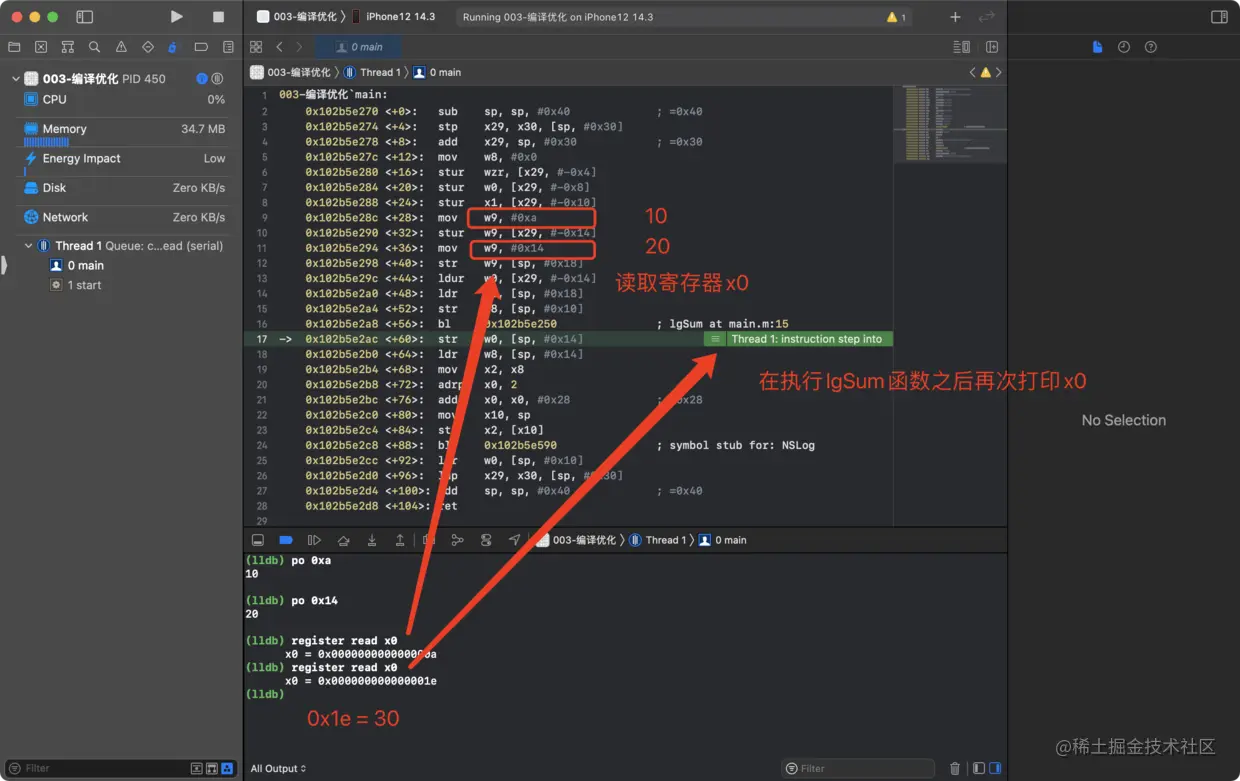Toggle the inspector panel button at top right
This screenshot has height=781, width=1240.
point(1219,17)
